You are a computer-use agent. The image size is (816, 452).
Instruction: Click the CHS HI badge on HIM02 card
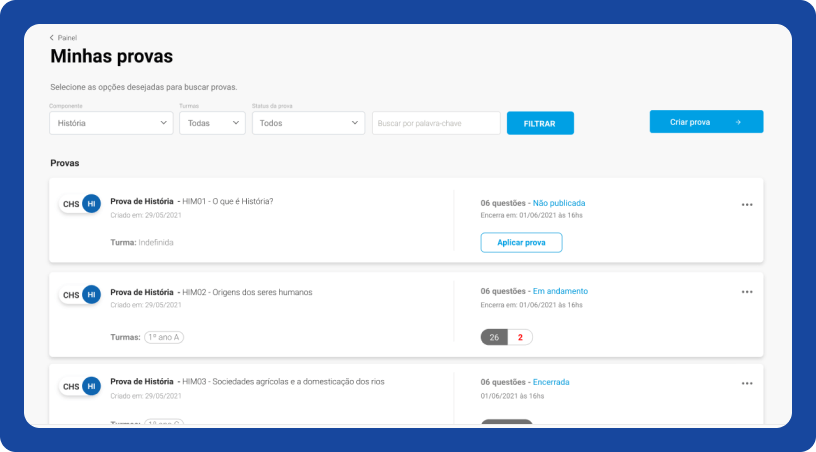[x=80, y=295]
